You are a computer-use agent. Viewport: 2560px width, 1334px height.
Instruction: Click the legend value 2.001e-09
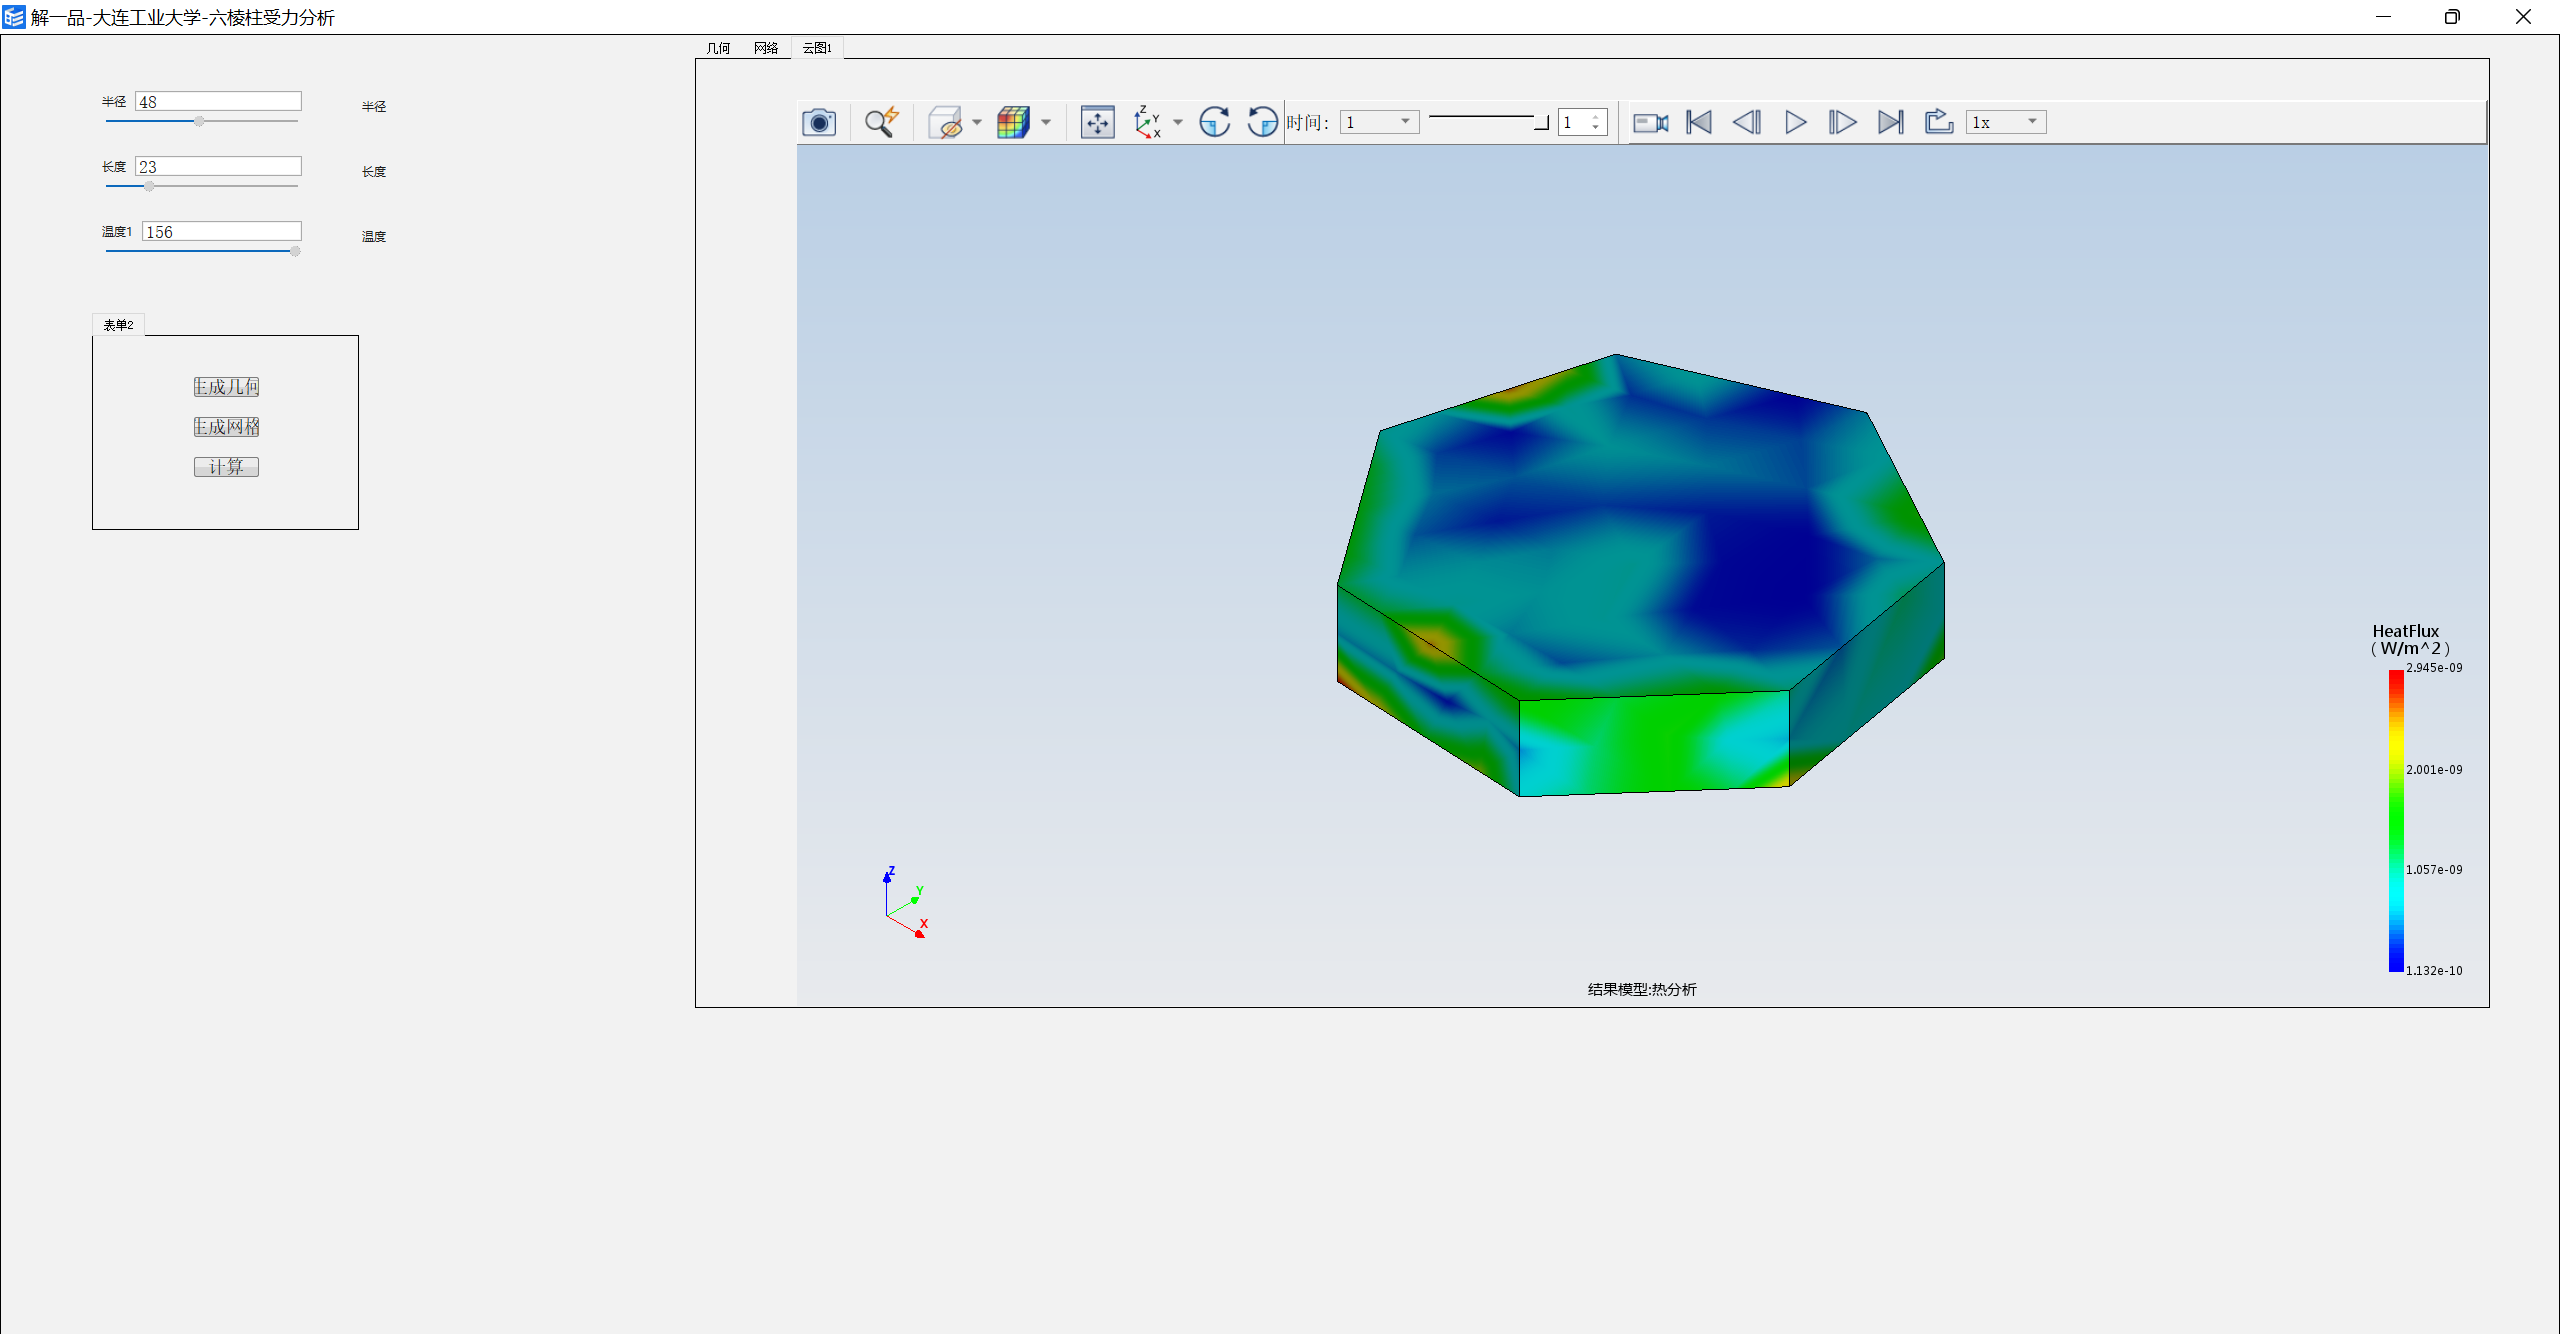click(x=2434, y=770)
